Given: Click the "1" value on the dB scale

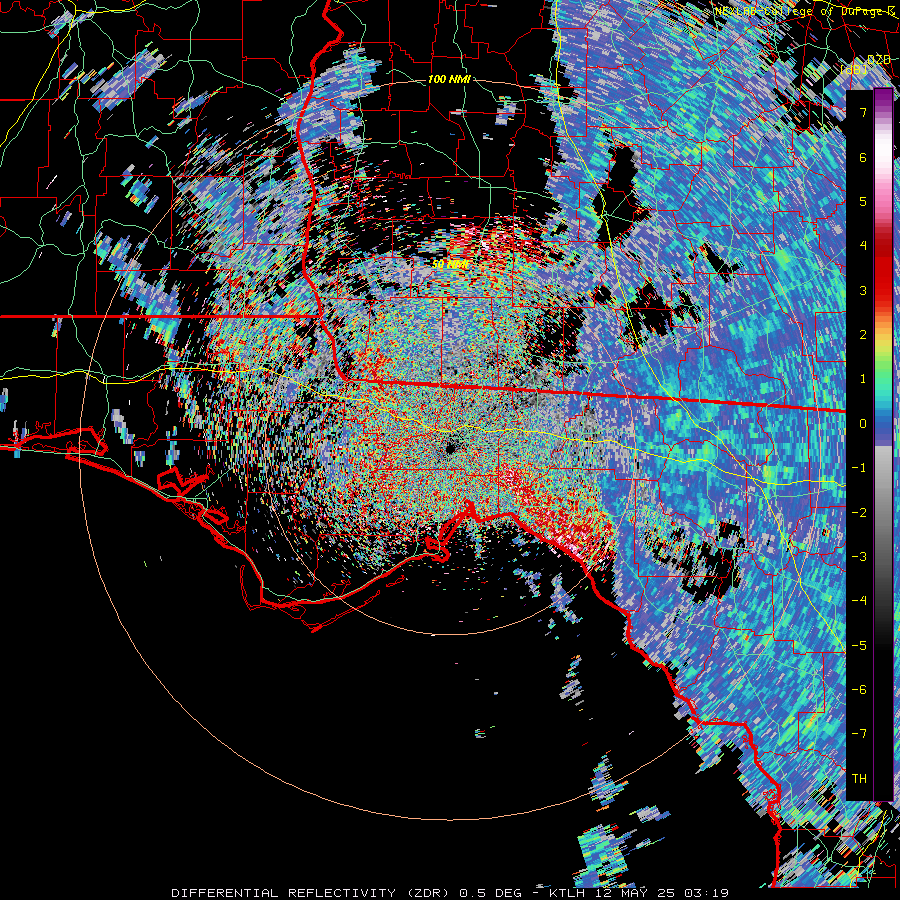Looking at the screenshot, I should pyautogui.click(x=863, y=379).
